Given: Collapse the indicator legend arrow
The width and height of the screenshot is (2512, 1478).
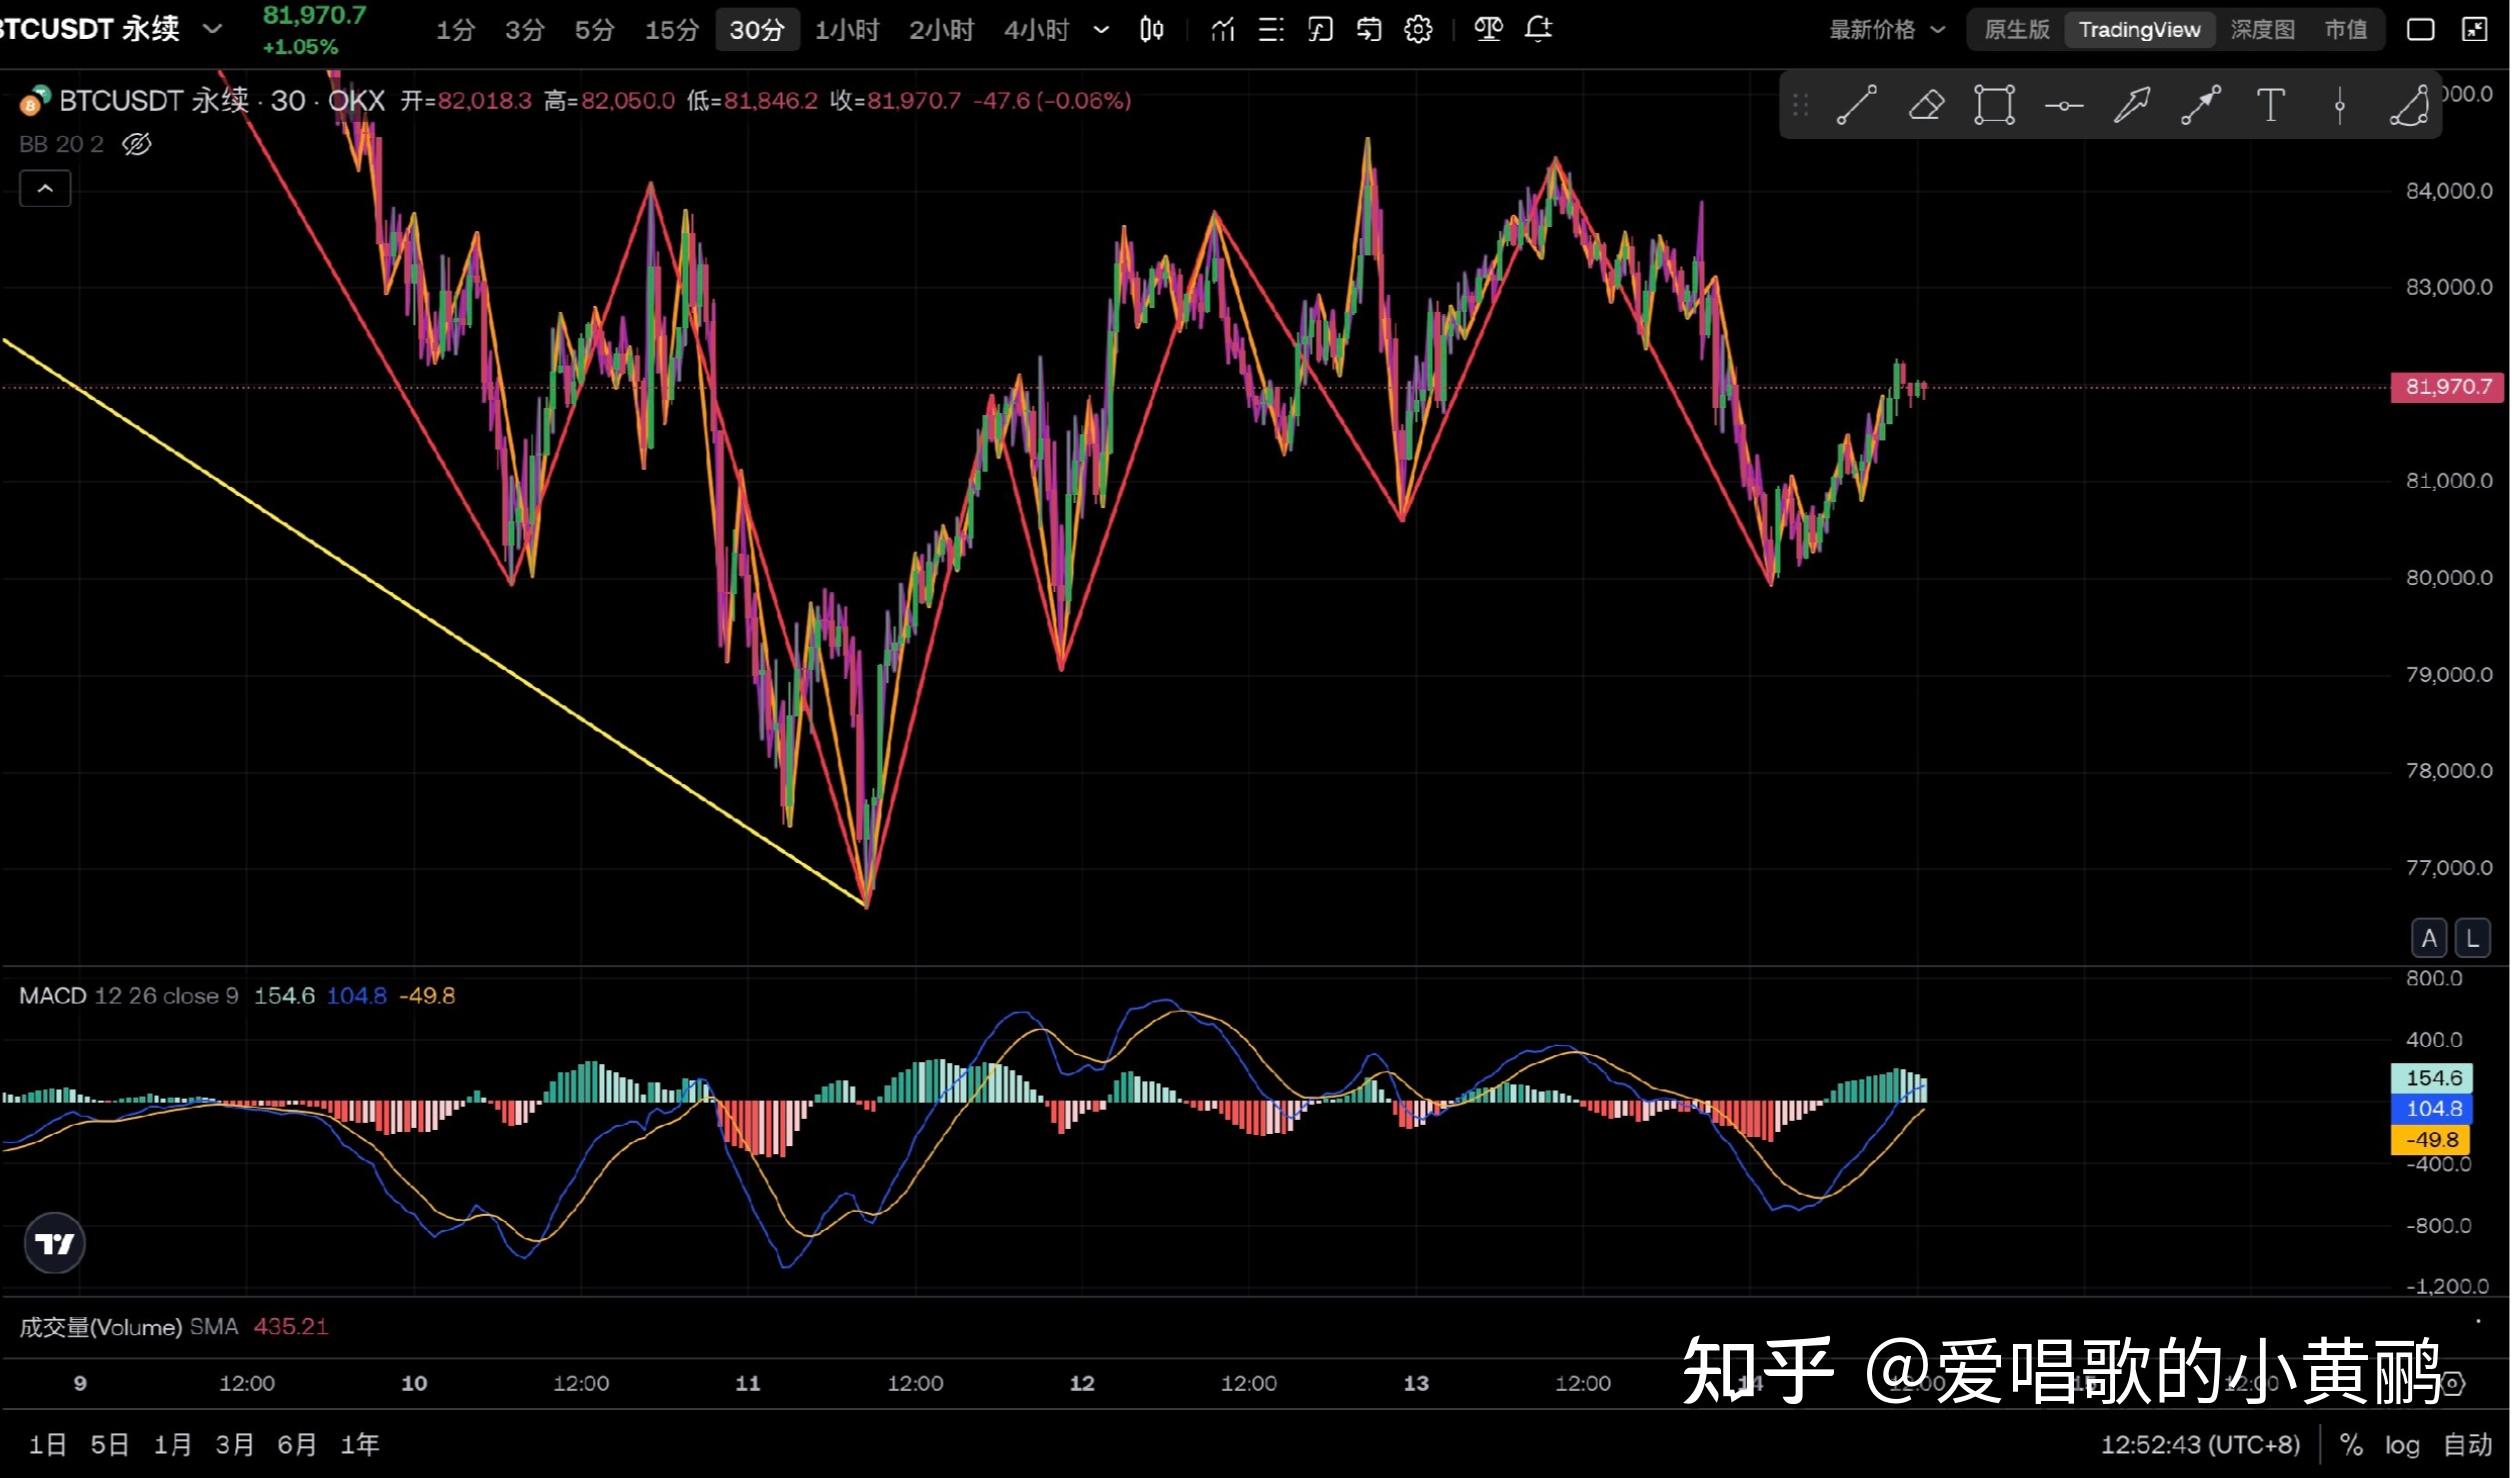Looking at the screenshot, I should tap(45, 188).
